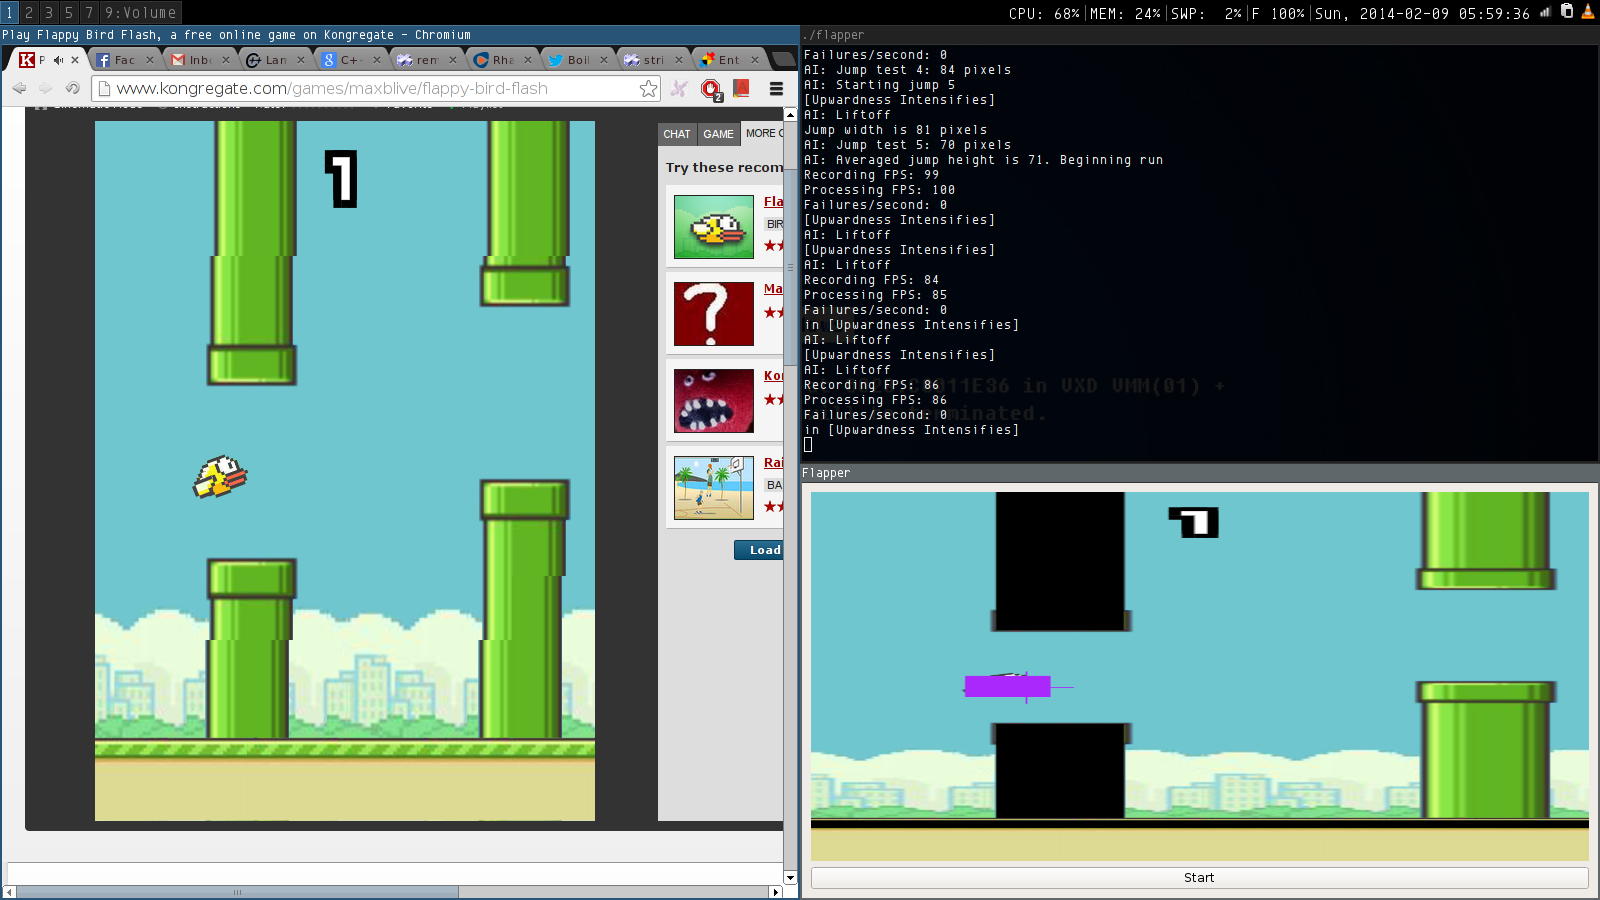Viewport: 1600px width, 900px height.
Task: Switch to the Gmail Inbox tab
Action: pos(200,60)
